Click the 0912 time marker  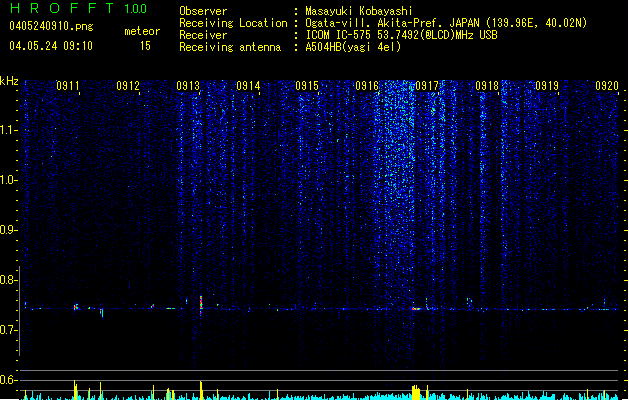click(128, 86)
